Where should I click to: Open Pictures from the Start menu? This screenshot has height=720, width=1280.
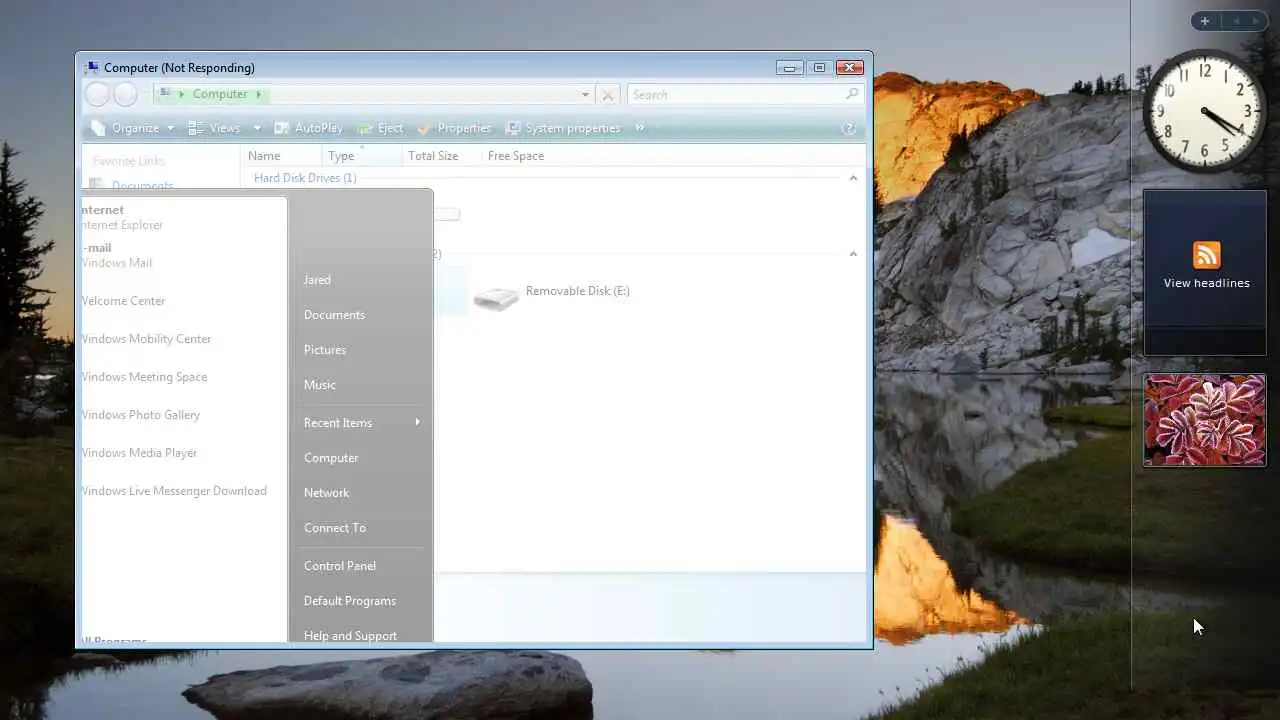(x=325, y=350)
